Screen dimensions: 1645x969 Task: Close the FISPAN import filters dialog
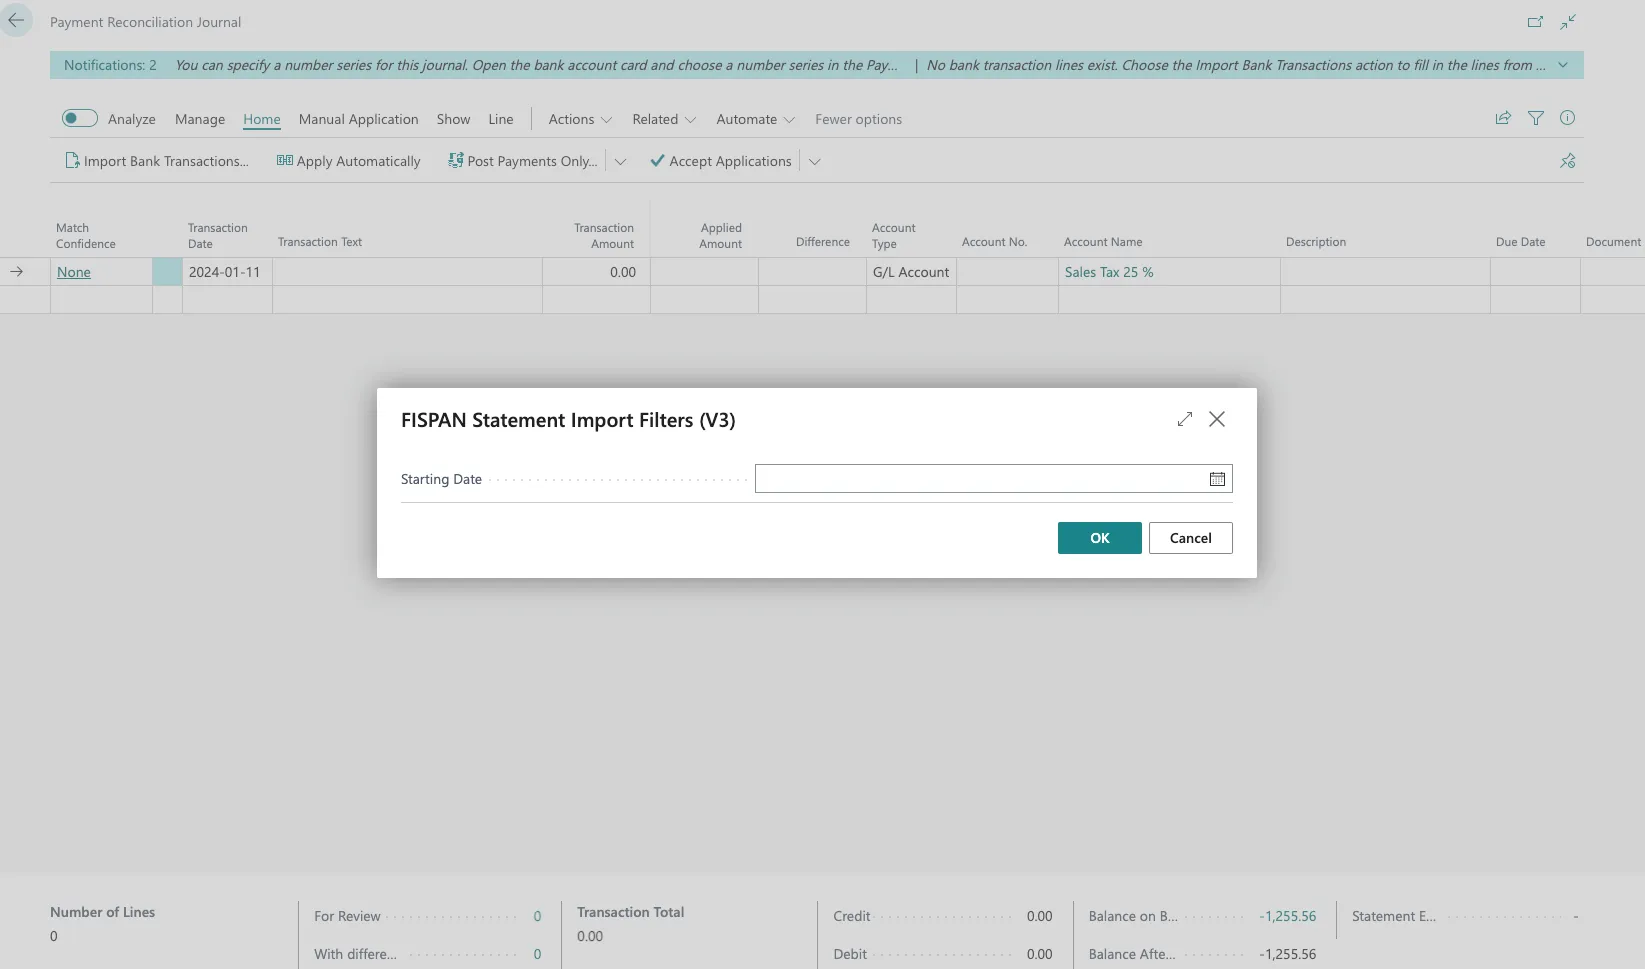pos(1217,419)
